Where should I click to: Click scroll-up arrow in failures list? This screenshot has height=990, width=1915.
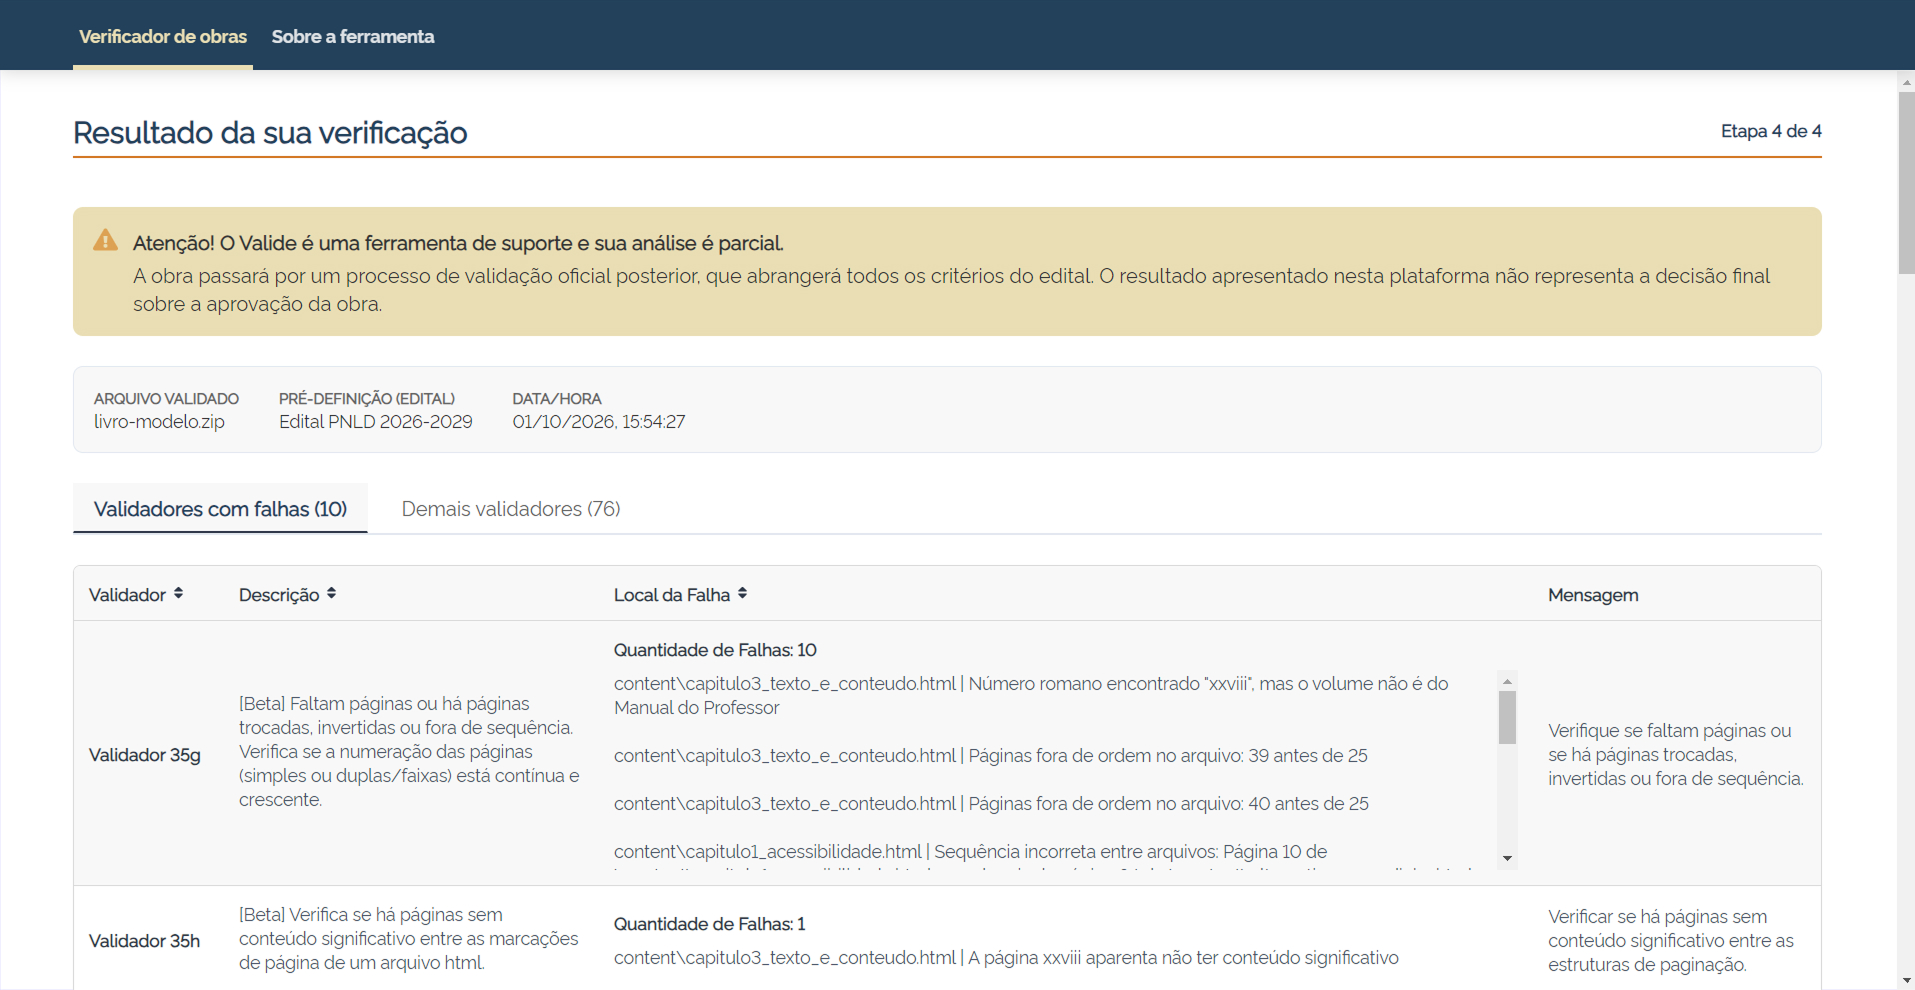(x=1507, y=681)
